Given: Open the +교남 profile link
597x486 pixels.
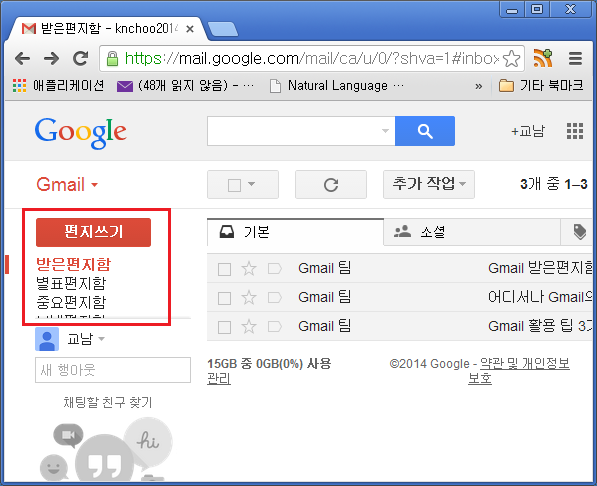Looking at the screenshot, I should (x=528, y=131).
